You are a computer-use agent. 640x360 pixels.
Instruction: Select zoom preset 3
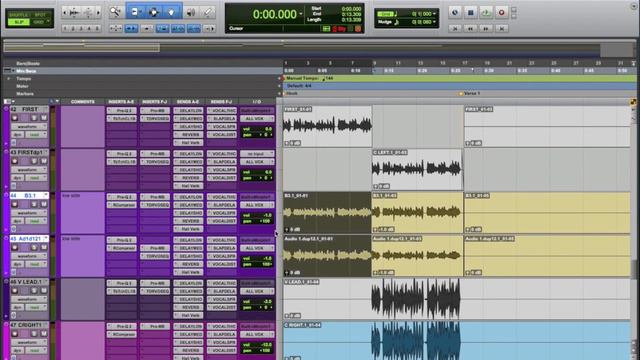coord(81,29)
